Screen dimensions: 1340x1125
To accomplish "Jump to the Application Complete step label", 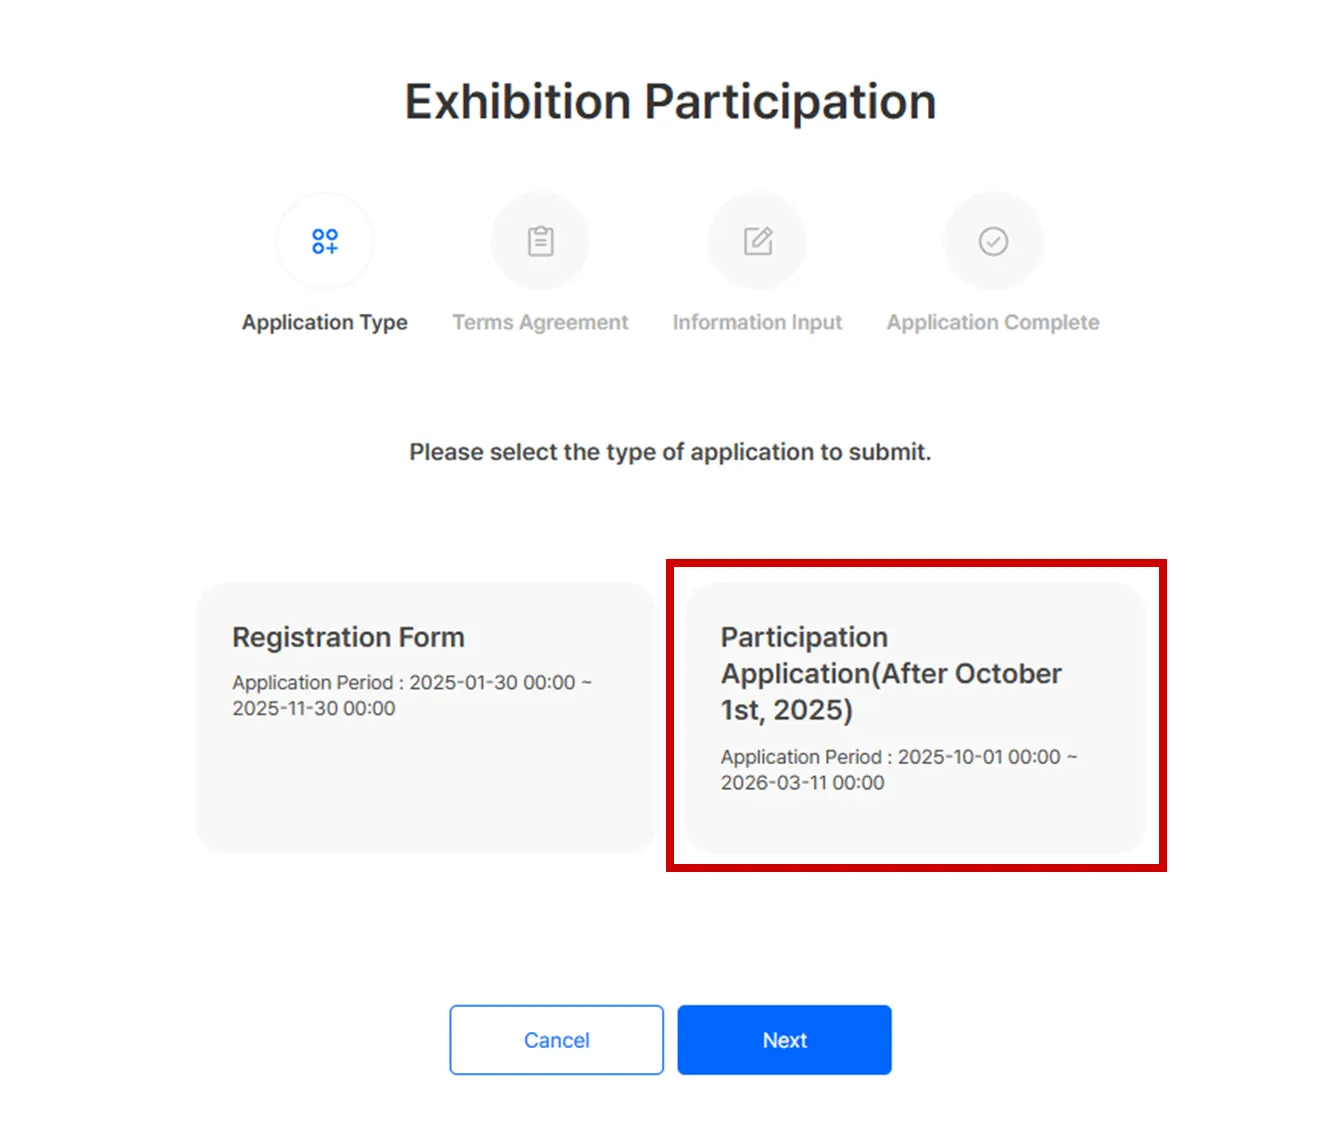I will [993, 322].
